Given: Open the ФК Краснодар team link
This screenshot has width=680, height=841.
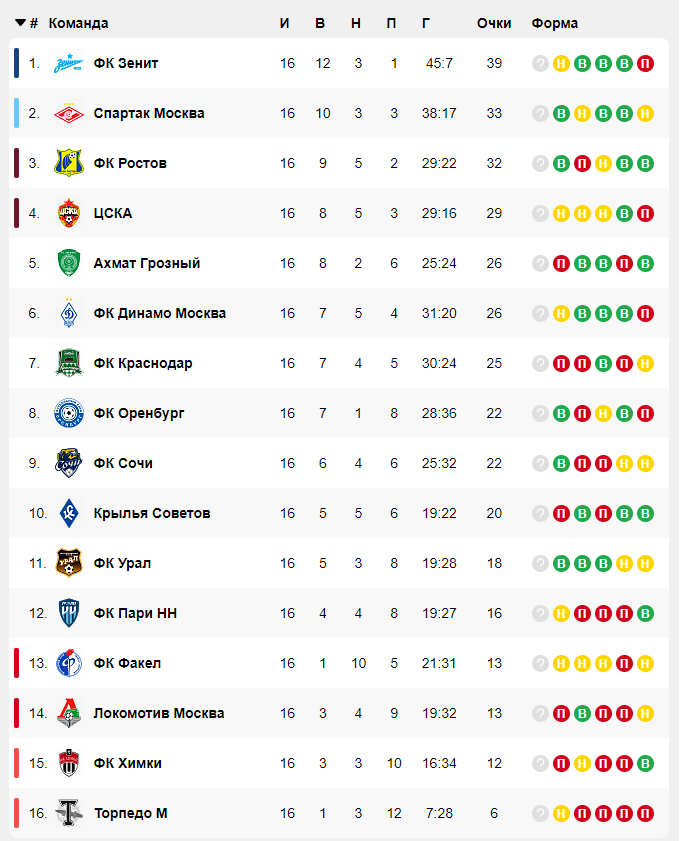Looking at the screenshot, I should click(x=143, y=363).
